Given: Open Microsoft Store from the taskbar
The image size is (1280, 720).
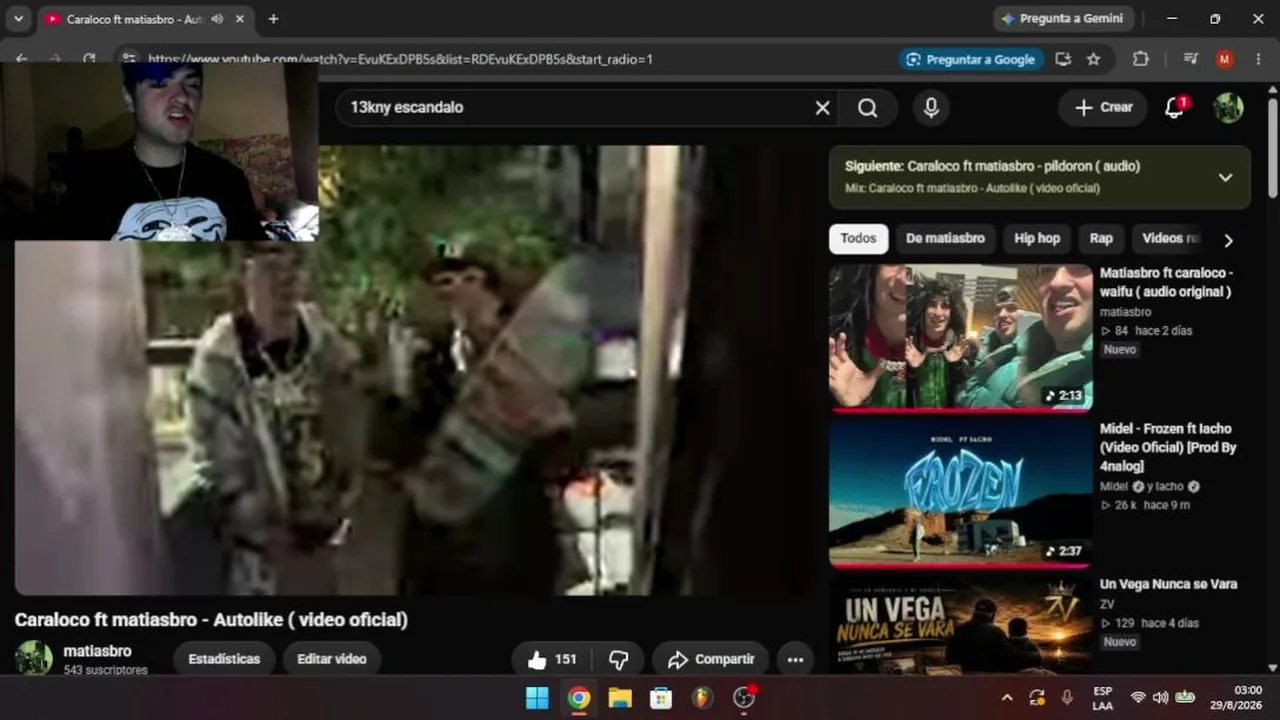Looking at the screenshot, I should click(661, 698).
